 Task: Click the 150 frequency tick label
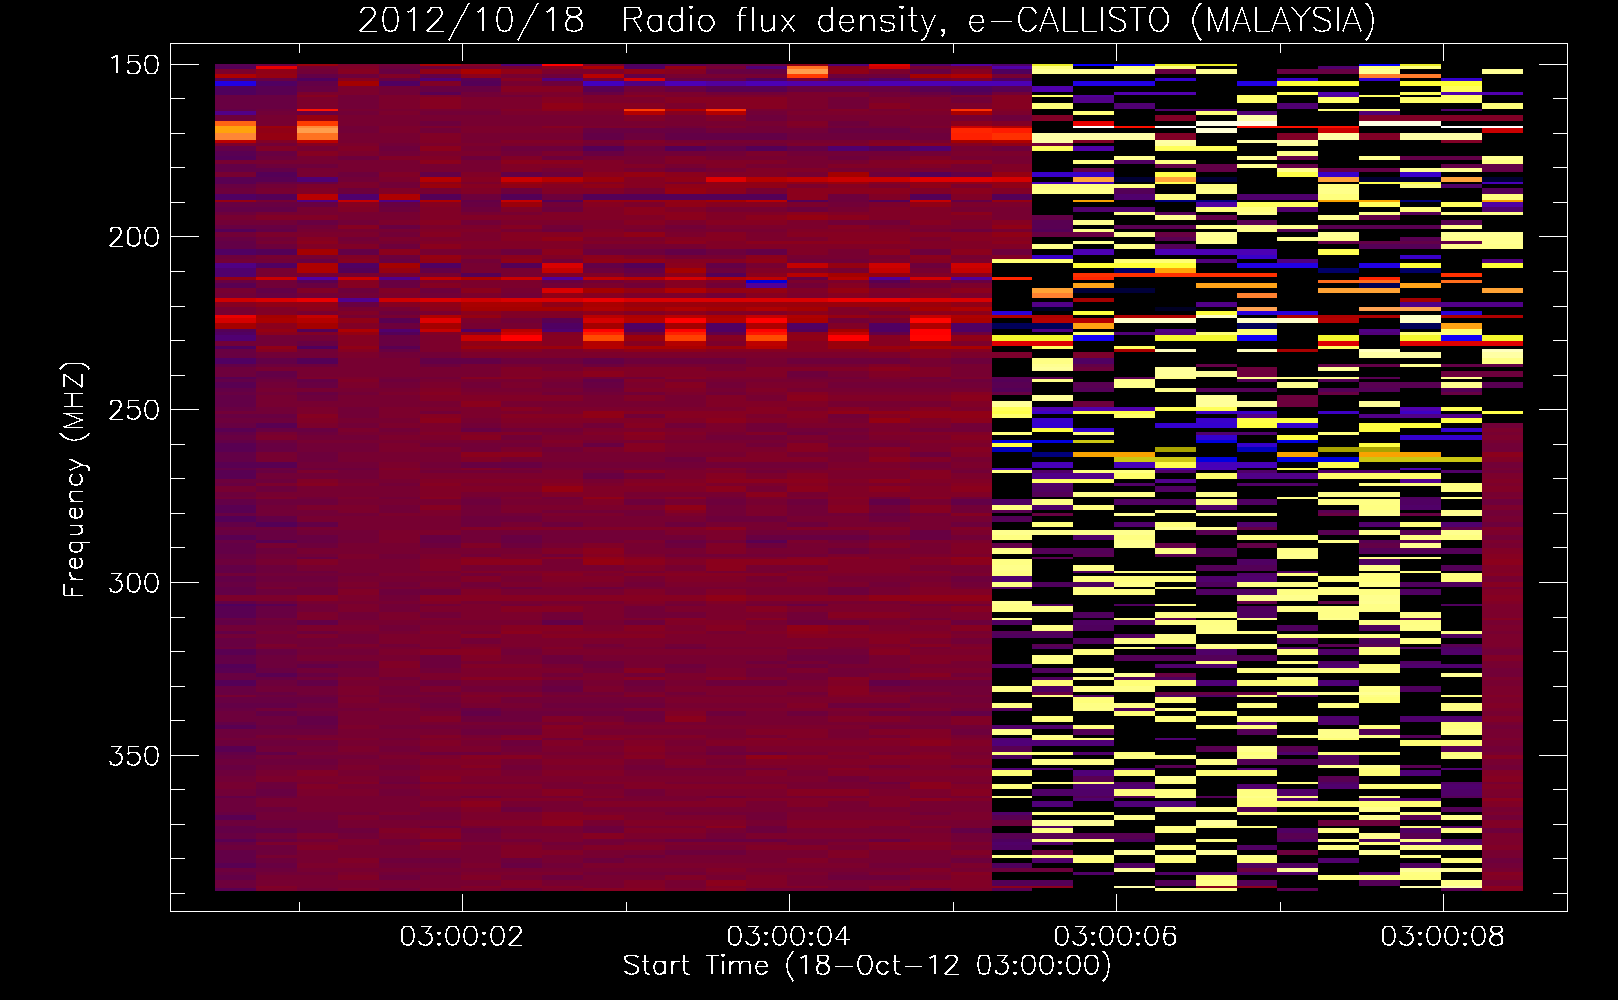point(134,64)
